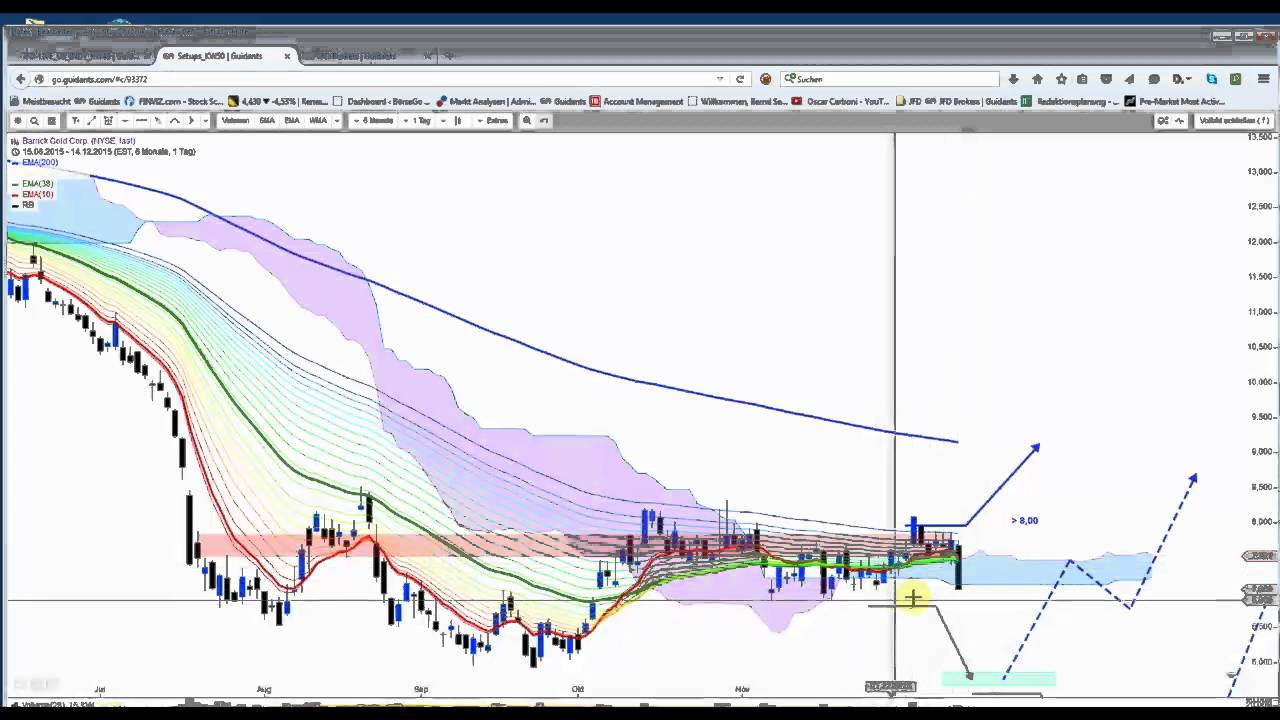The image size is (1280, 720).
Task: Toggle the EMA(10) legend entry
Action: click(37, 194)
